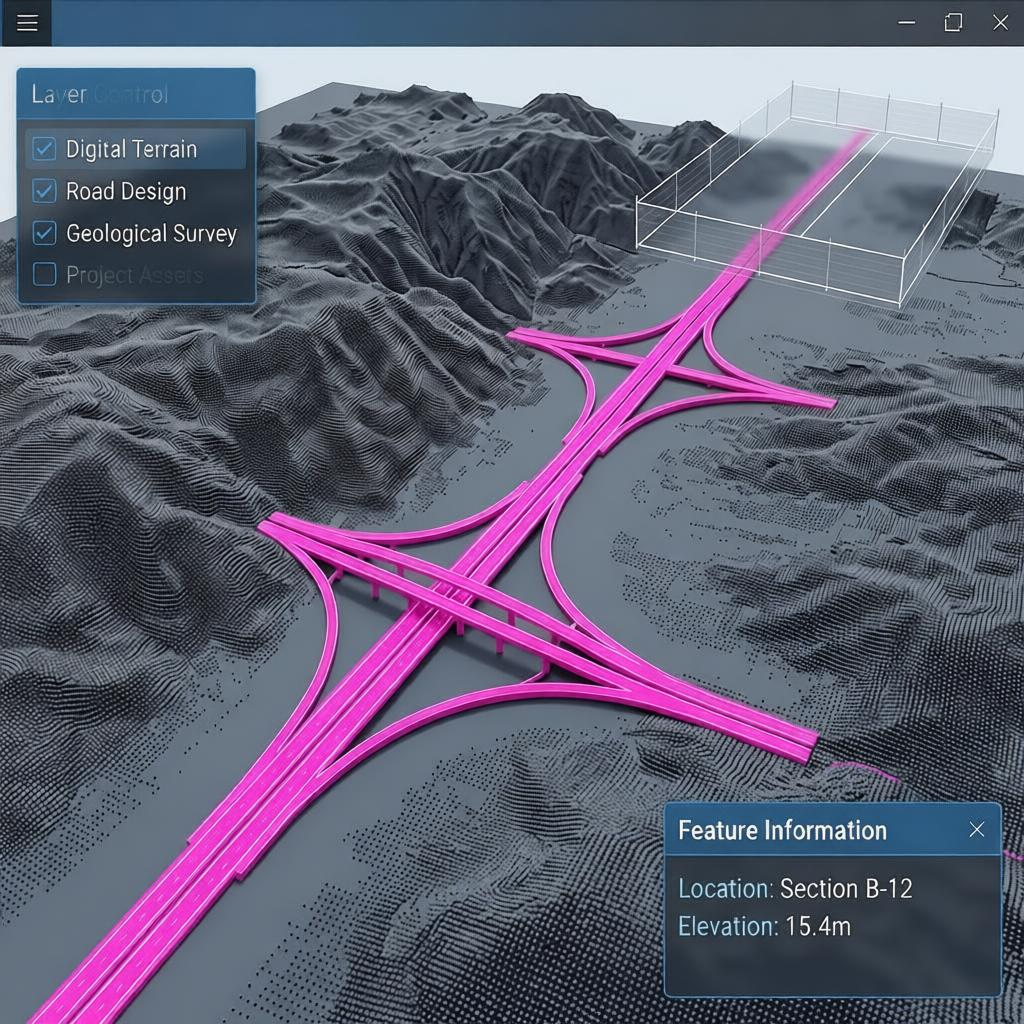Select the Geological Survey layer label
1024x1024 pixels.
pos(152,234)
